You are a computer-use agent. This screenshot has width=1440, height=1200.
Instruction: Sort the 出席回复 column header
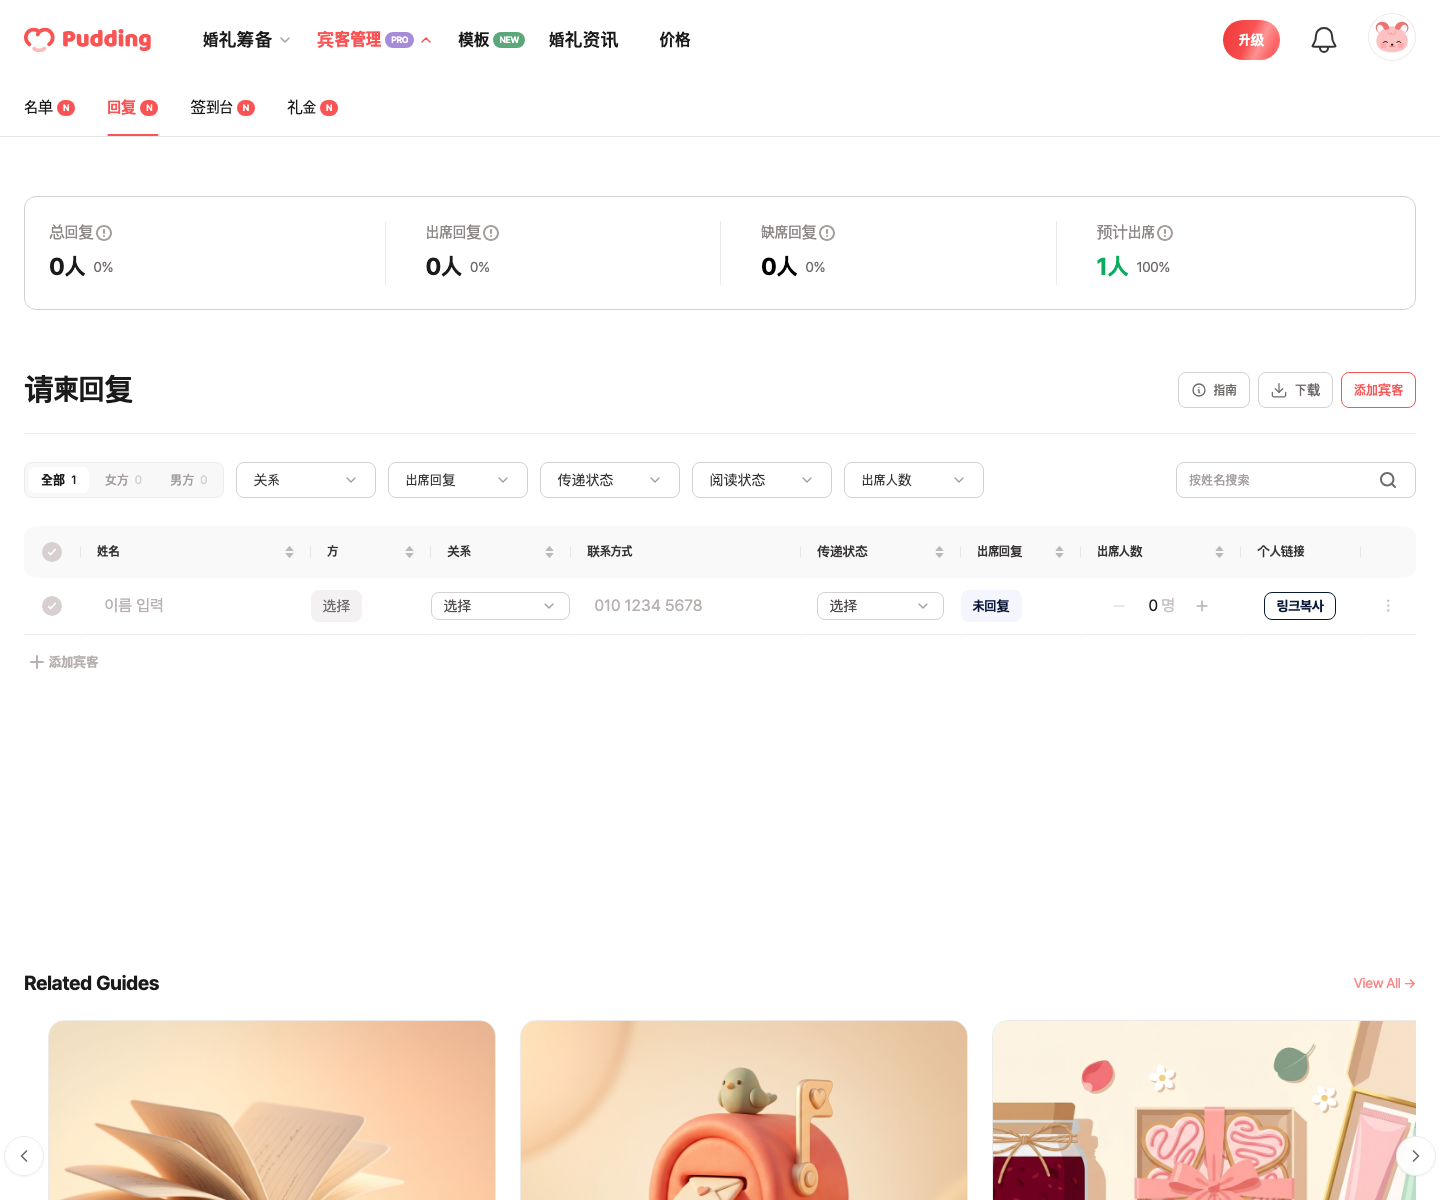(1059, 552)
